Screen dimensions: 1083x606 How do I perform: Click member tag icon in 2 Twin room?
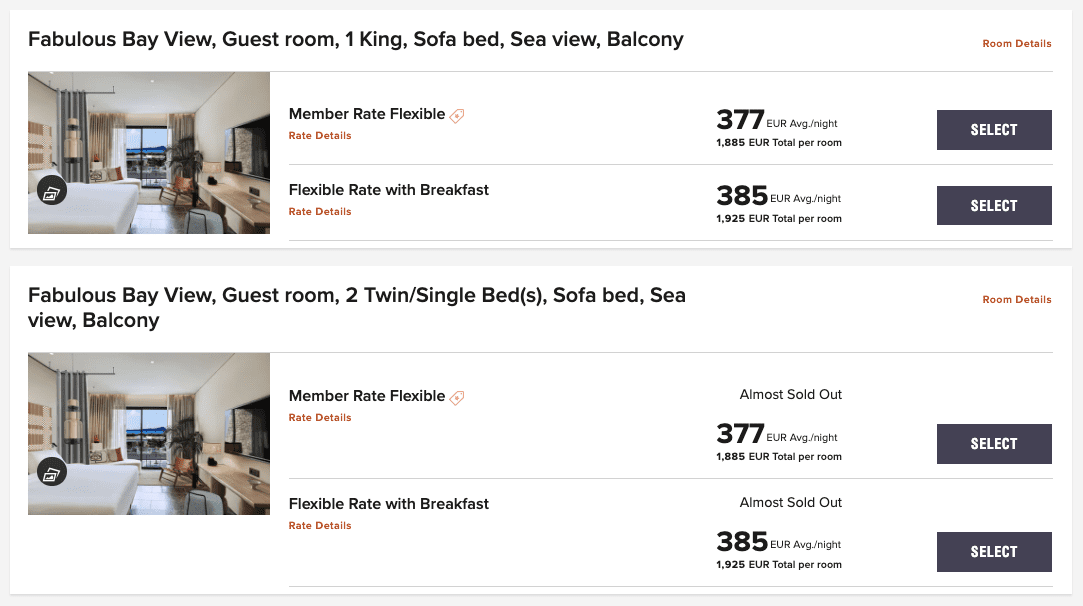pos(457,398)
